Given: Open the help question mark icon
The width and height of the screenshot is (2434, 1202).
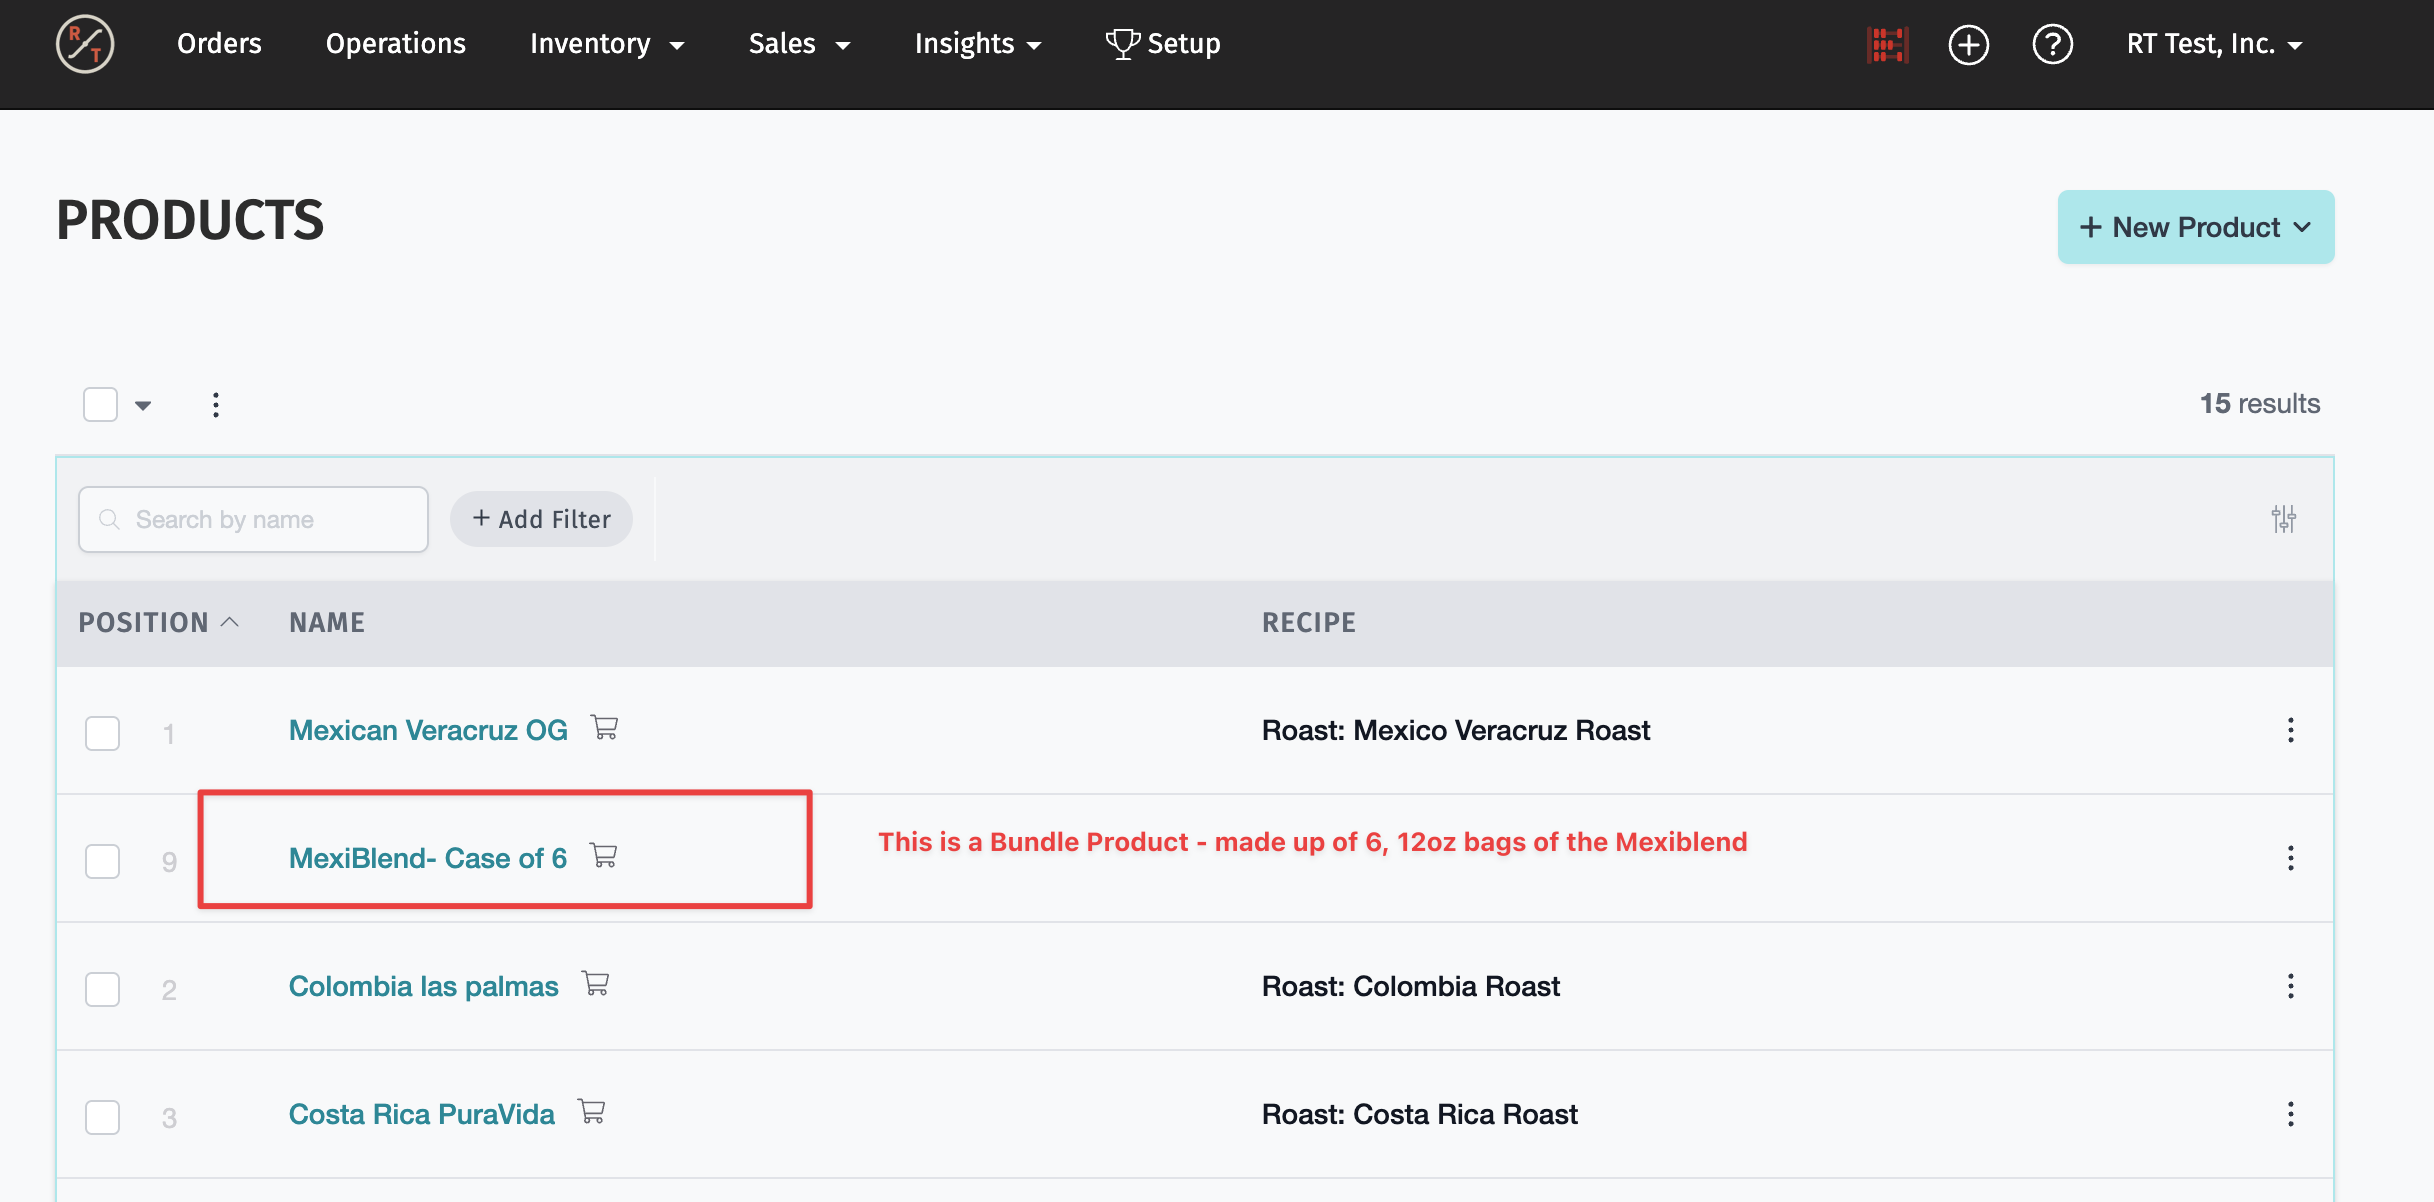Looking at the screenshot, I should (x=2052, y=45).
